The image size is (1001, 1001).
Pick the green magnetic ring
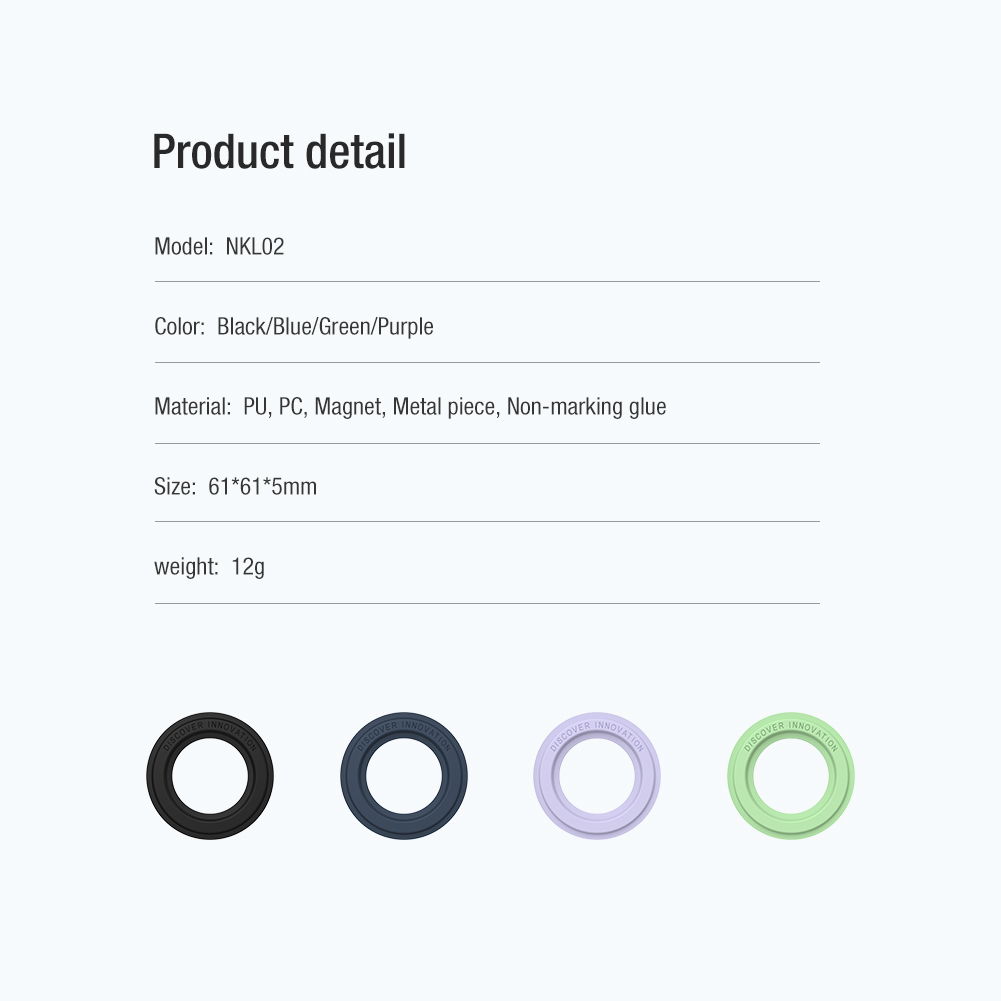pos(791,776)
